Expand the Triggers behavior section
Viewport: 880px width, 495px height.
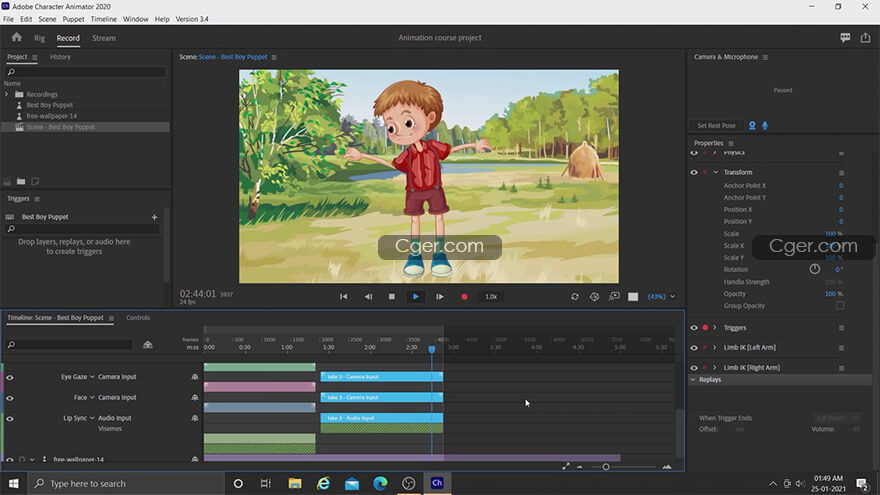714,328
